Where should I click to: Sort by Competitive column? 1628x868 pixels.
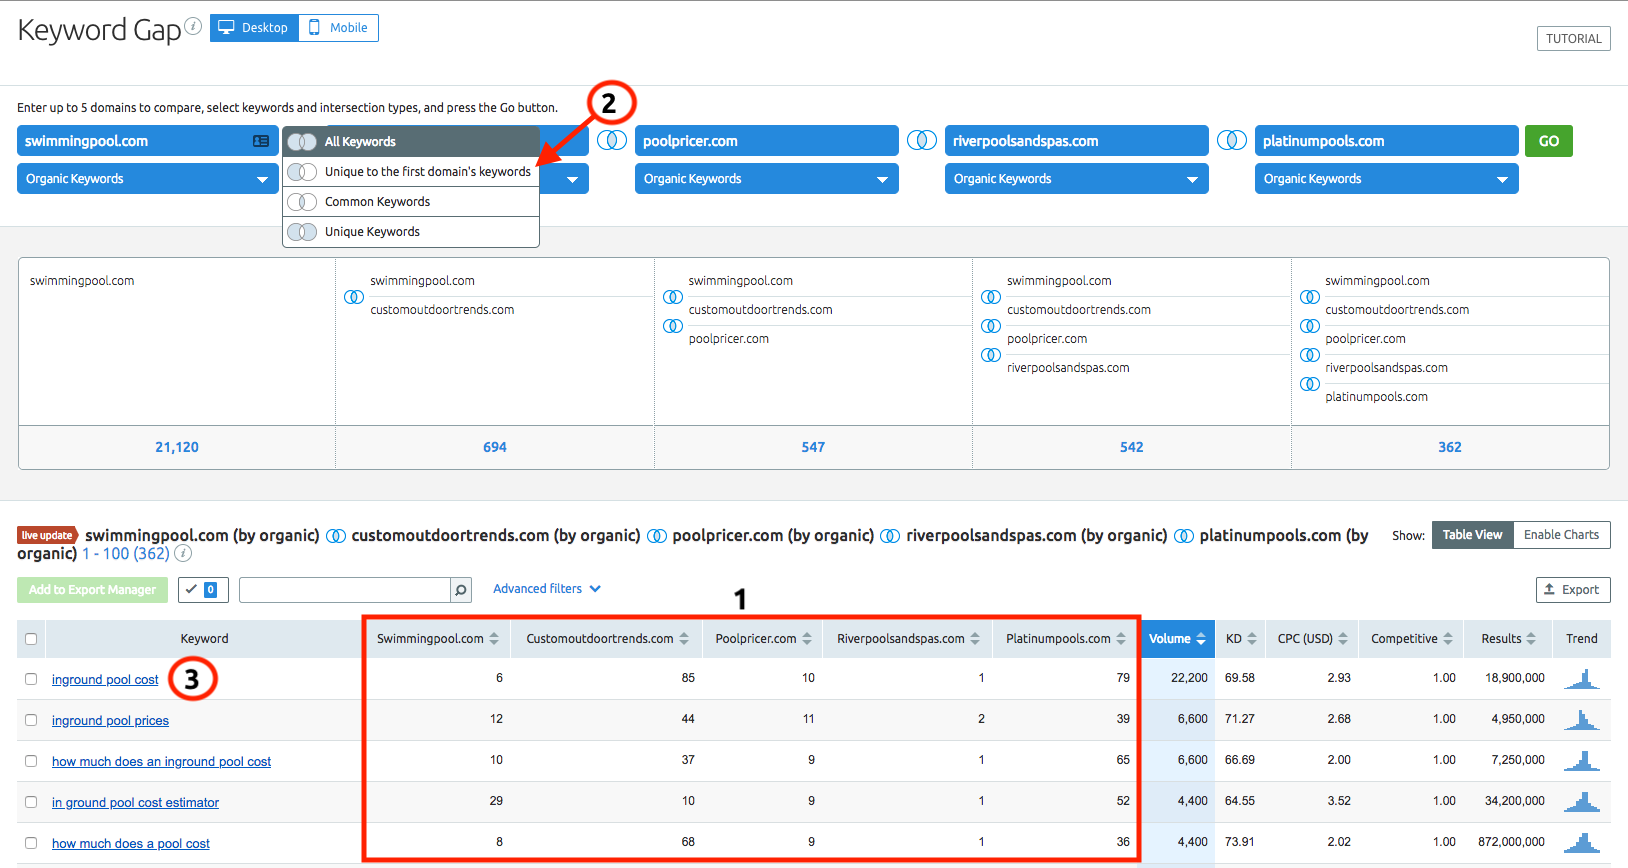click(1411, 639)
